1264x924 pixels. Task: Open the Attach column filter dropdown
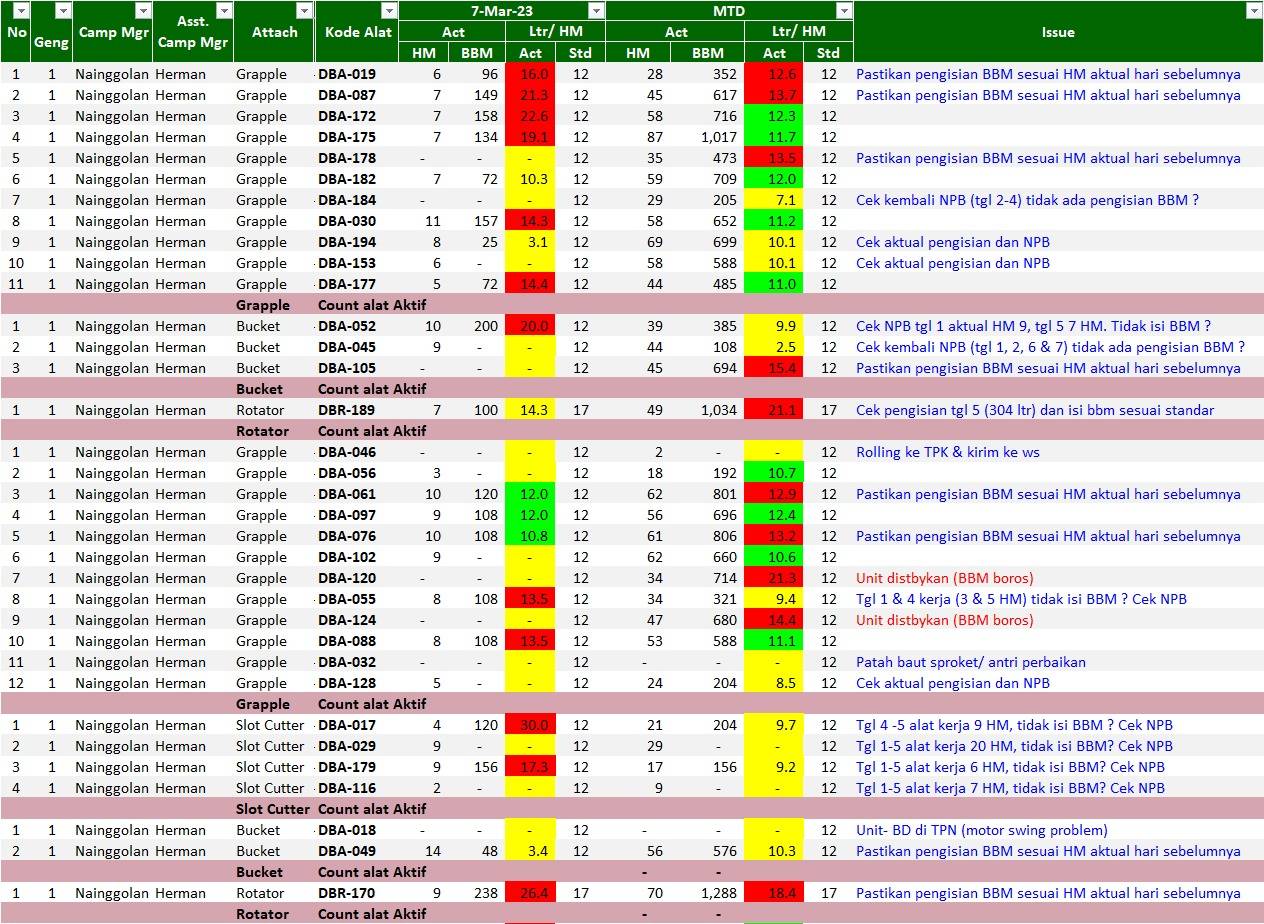(x=306, y=11)
